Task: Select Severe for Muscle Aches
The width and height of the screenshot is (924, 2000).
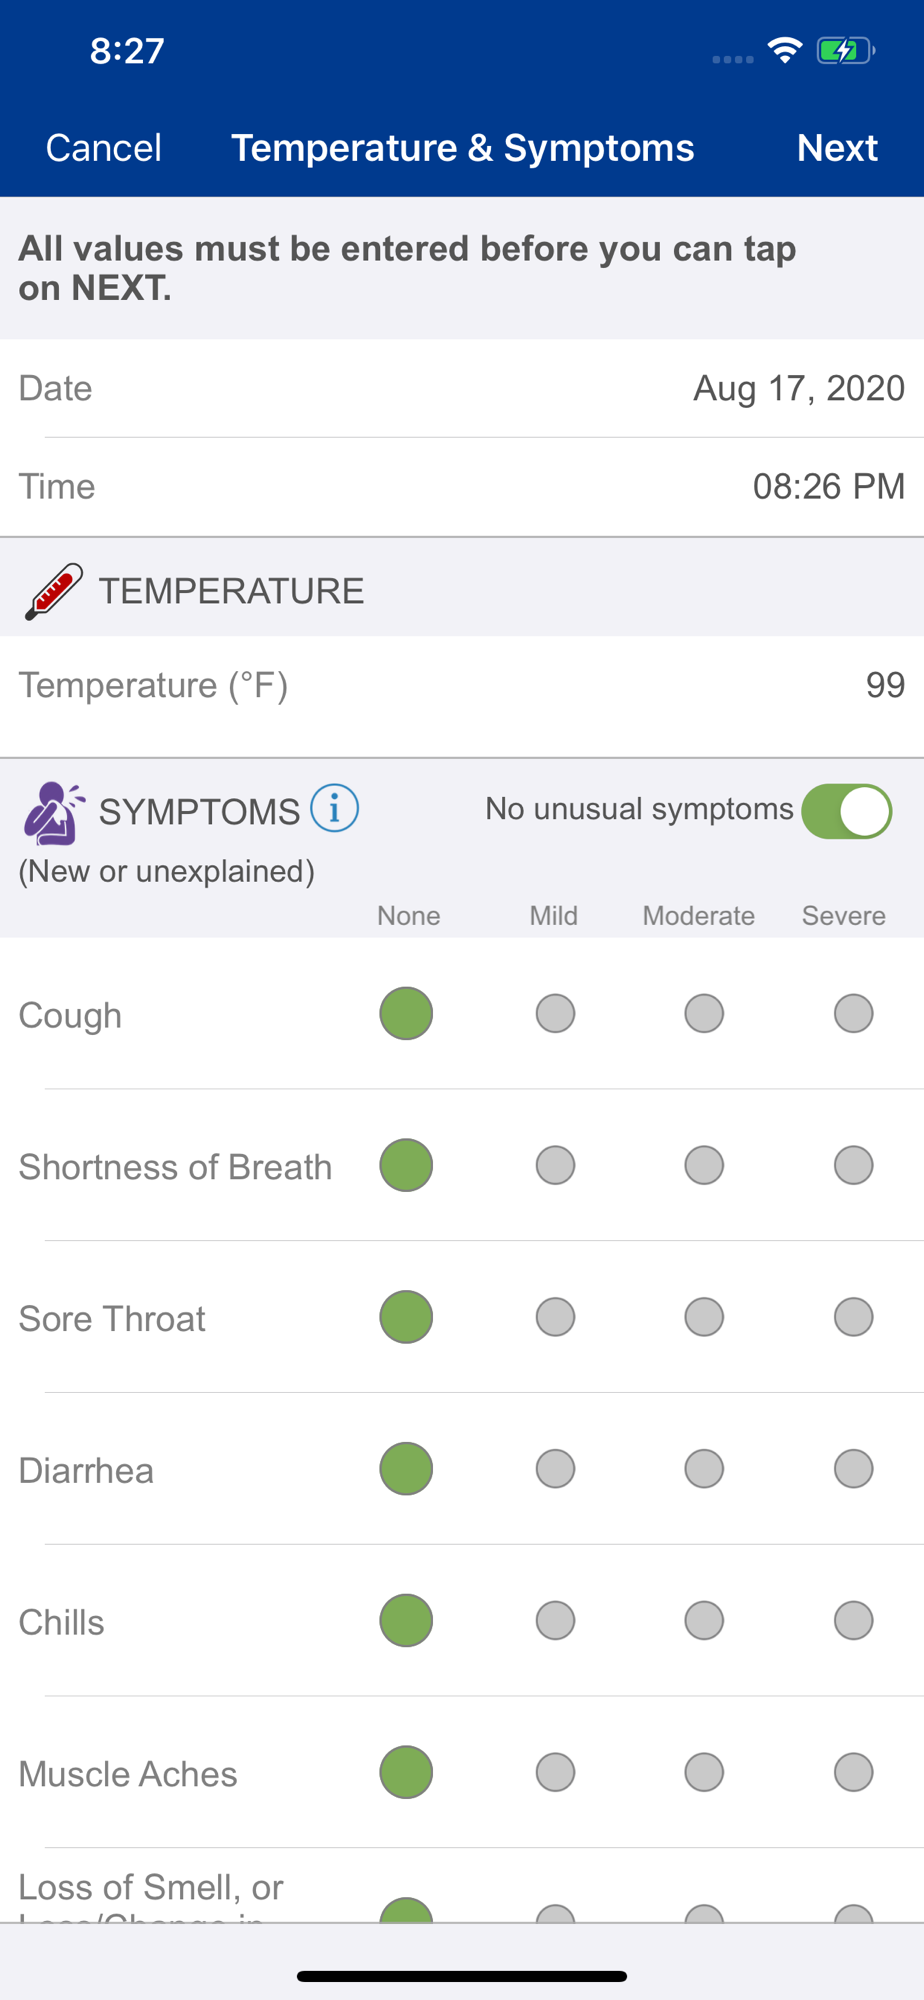Action: pyautogui.click(x=853, y=1772)
